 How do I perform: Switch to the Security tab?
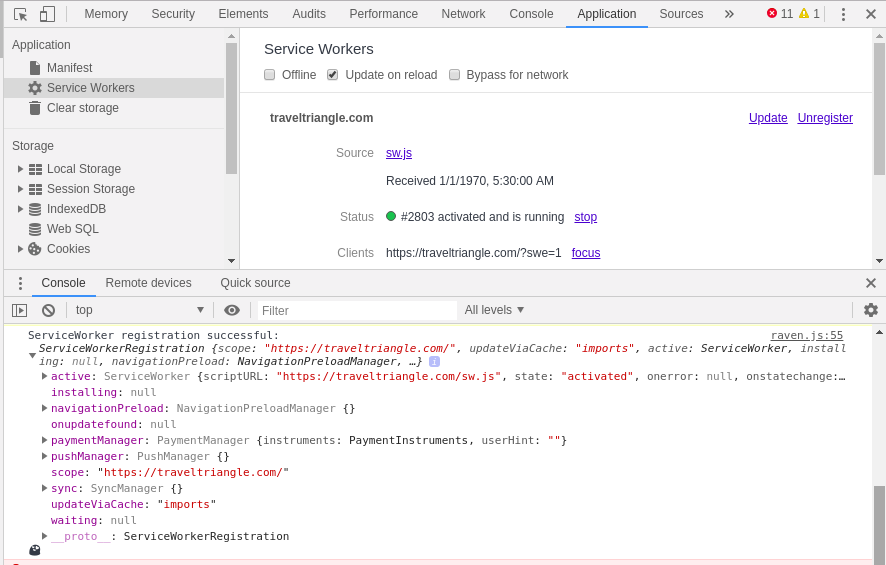click(x=173, y=14)
